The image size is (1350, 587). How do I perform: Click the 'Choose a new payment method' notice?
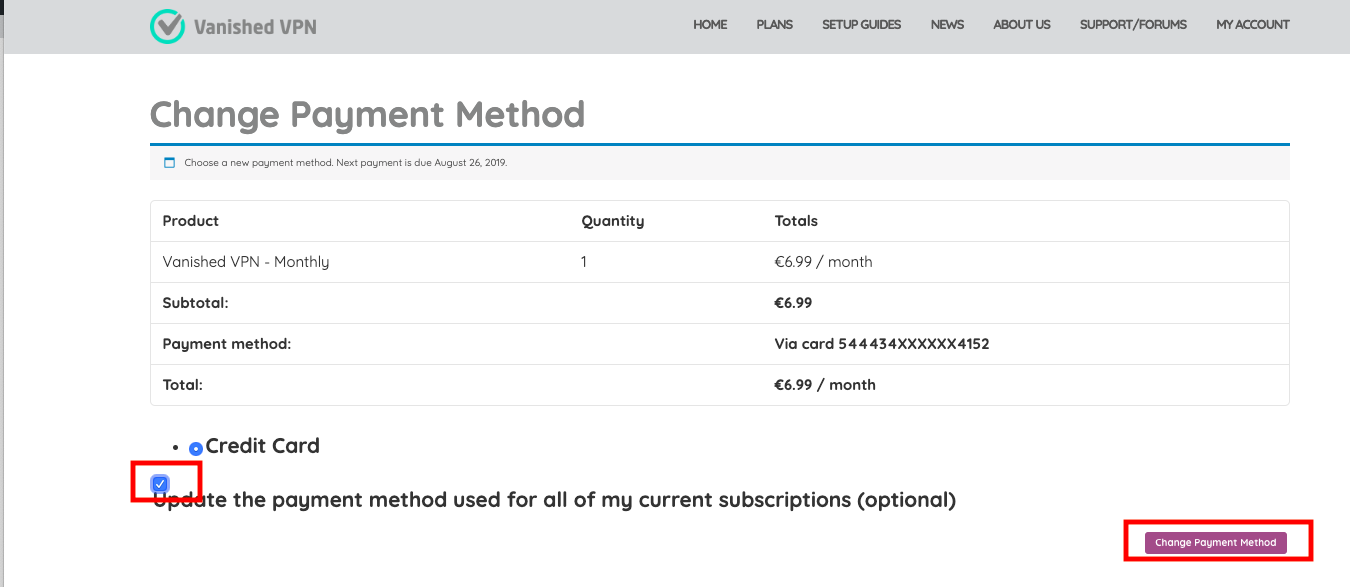click(x=346, y=162)
